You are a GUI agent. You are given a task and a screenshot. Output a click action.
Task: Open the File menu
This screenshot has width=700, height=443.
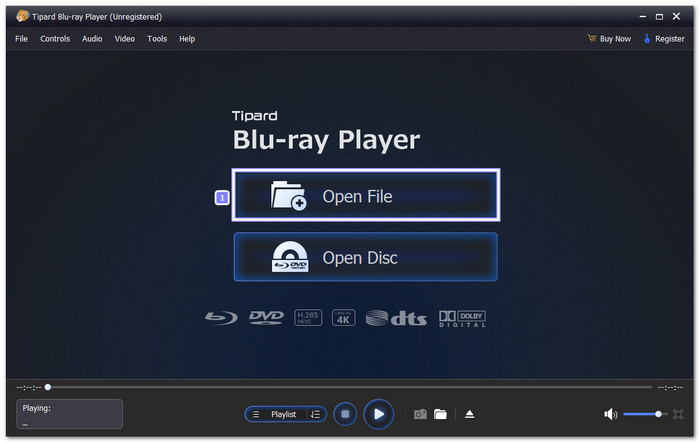coord(21,39)
